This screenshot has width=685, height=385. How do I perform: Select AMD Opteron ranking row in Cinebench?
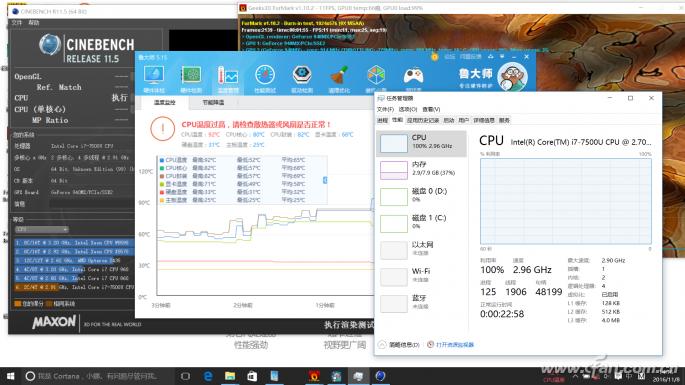[x=74, y=260]
